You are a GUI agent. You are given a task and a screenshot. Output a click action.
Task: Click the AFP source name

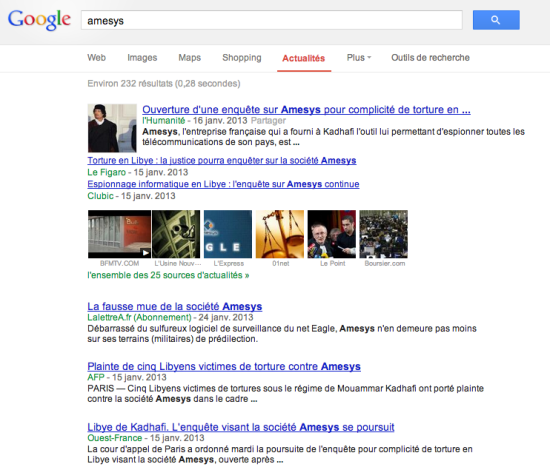(x=96, y=377)
